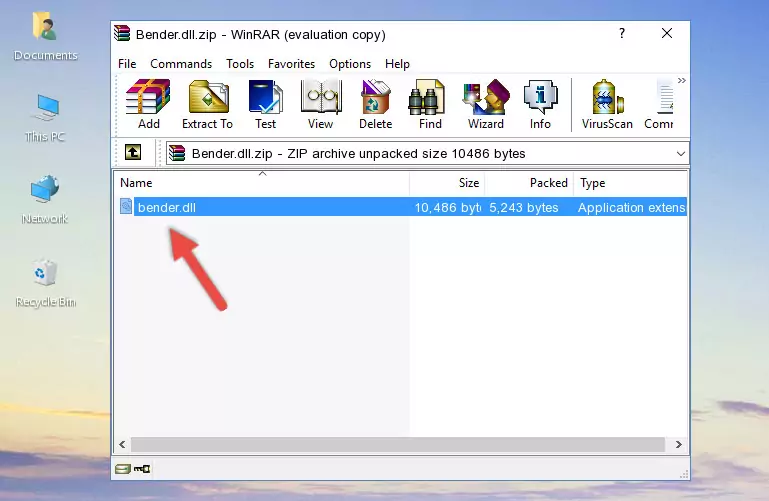The width and height of the screenshot is (769, 501).
Task: Open the Help menu
Action: pyautogui.click(x=397, y=64)
